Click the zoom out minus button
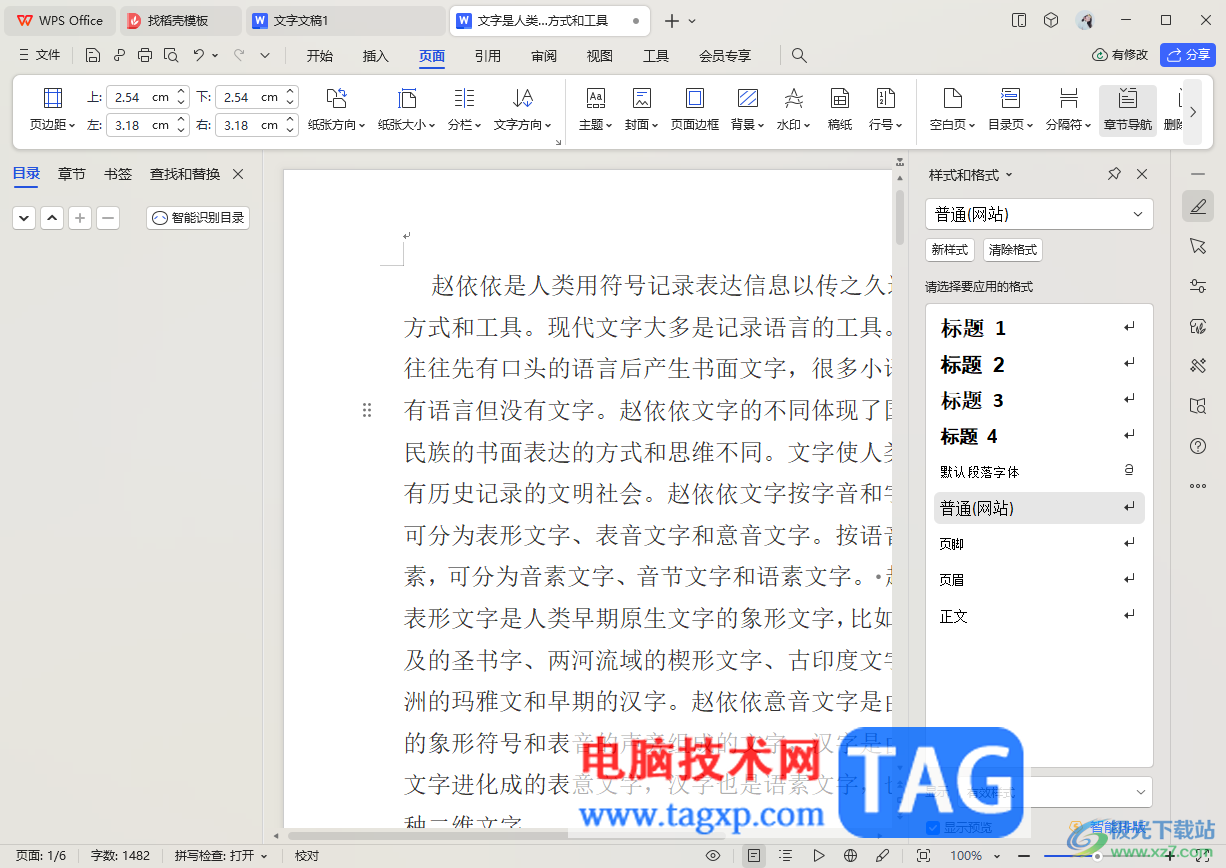This screenshot has width=1226, height=868. pos(1024,856)
